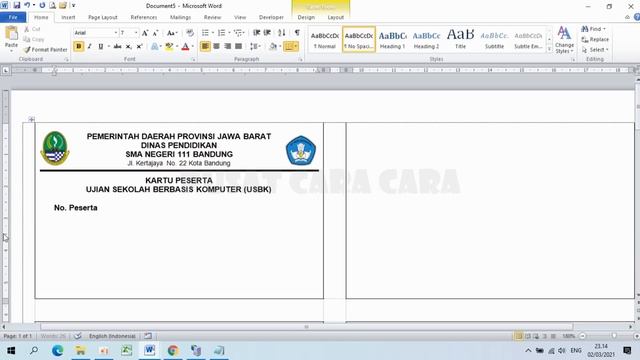
Task: Sort the selected text
Action: [x=282, y=33]
